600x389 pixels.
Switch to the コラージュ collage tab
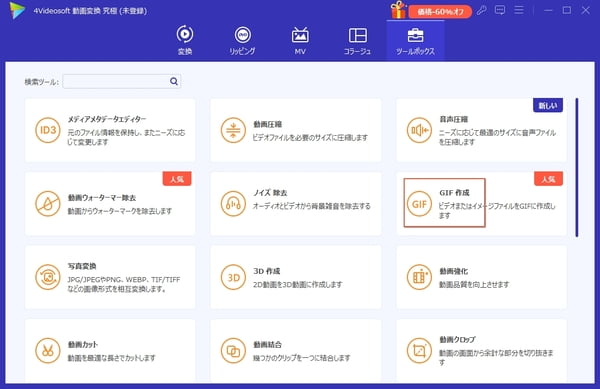point(357,40)
